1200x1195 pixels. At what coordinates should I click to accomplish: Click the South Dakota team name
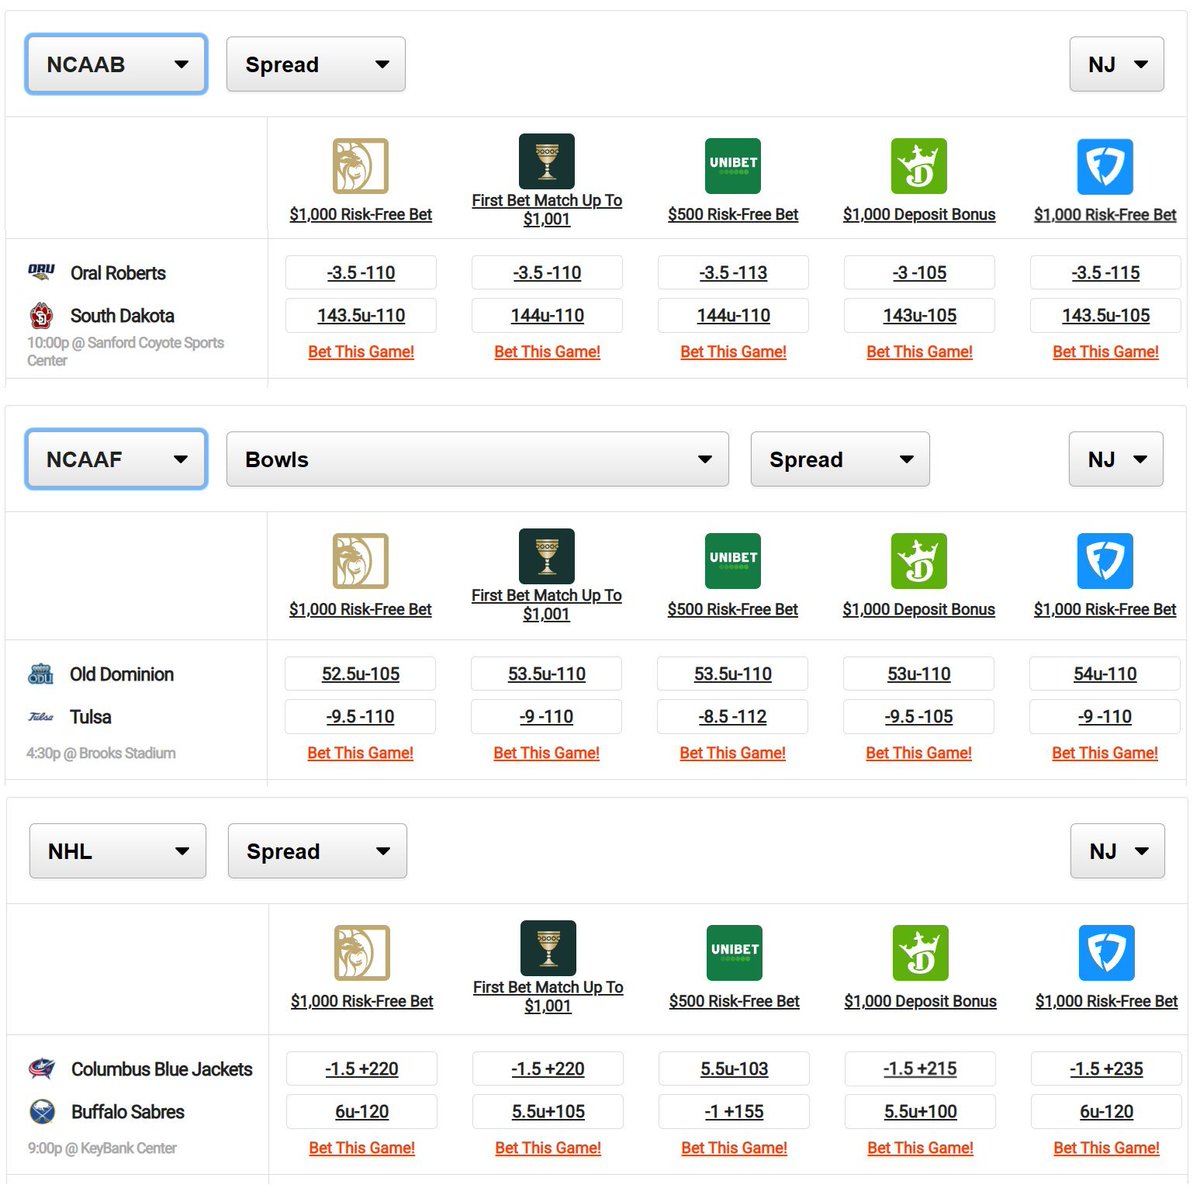[122, 316]
